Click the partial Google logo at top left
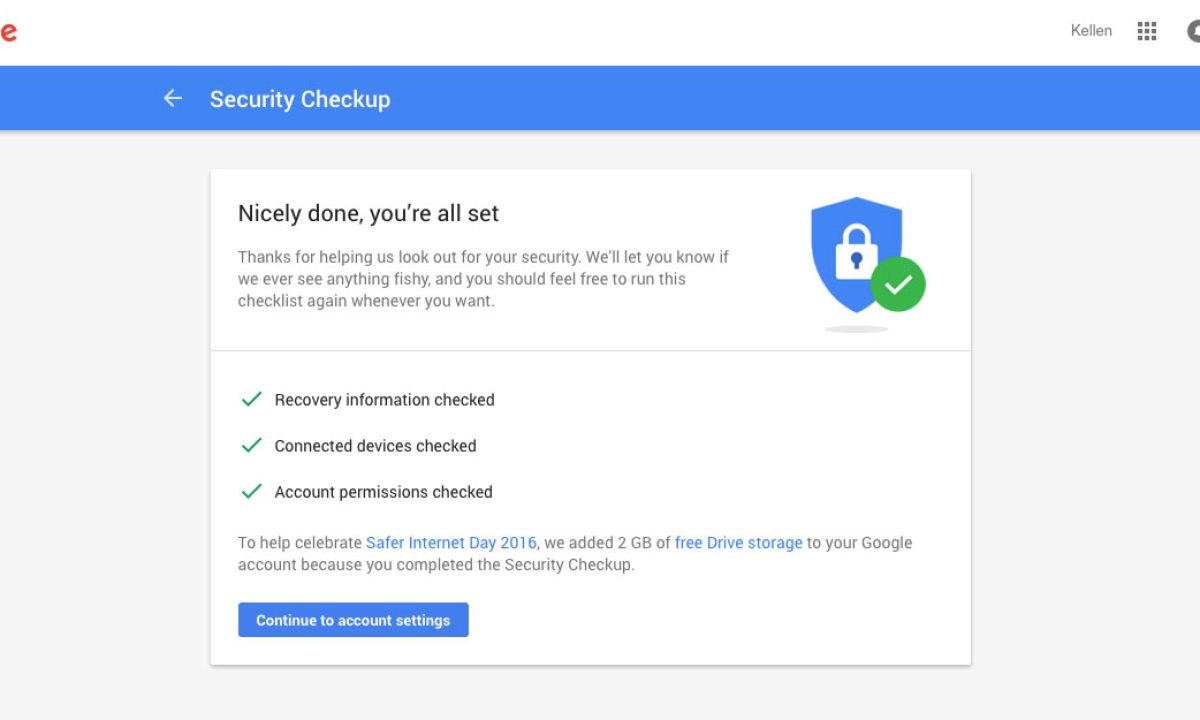1200x720 pixels. (x=8, y=32)
